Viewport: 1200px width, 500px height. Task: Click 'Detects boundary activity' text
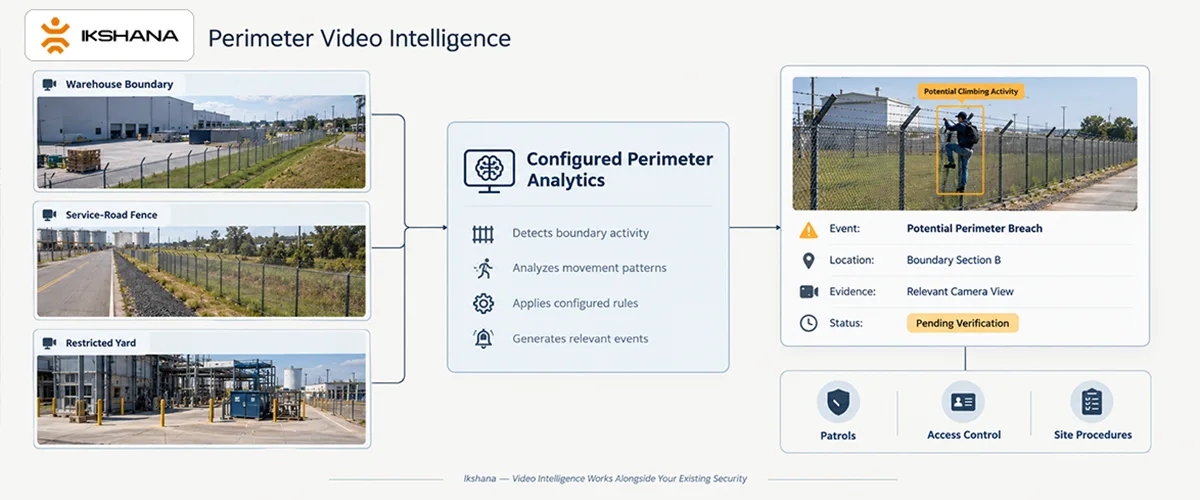pos(581,233)
